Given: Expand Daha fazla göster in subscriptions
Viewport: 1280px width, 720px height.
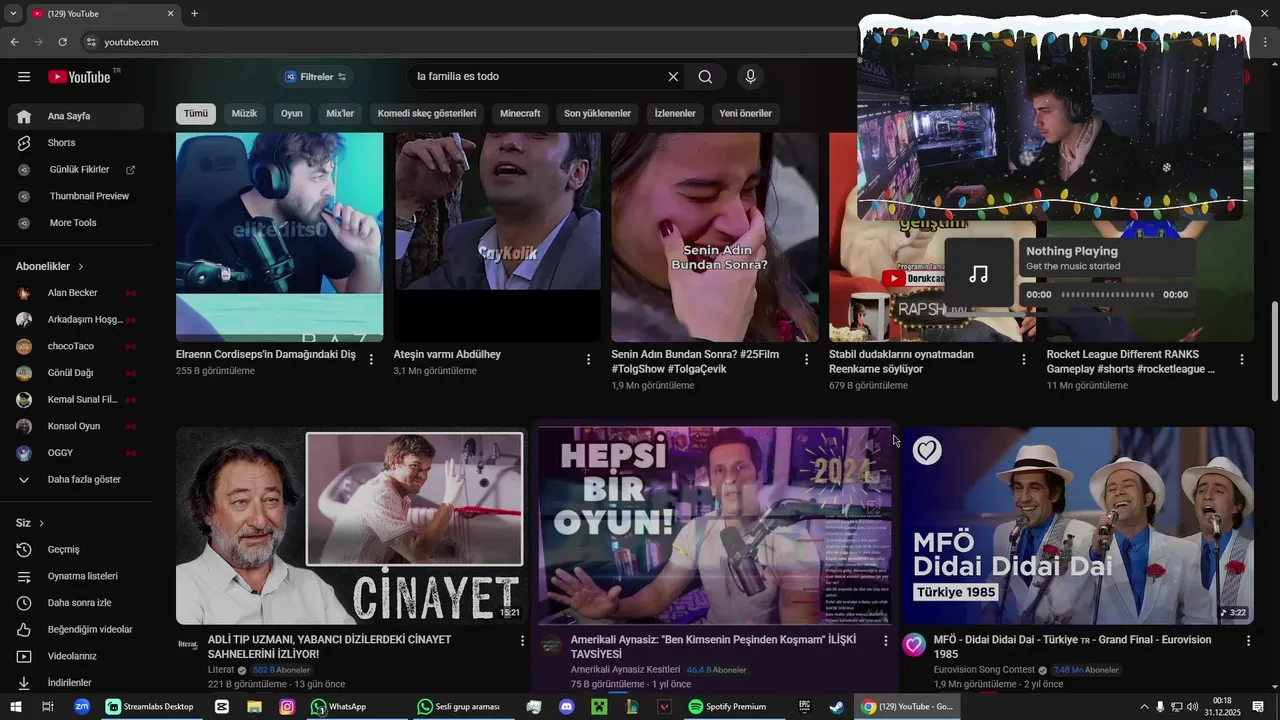Looking at the screenshot, I should (76, 480).
